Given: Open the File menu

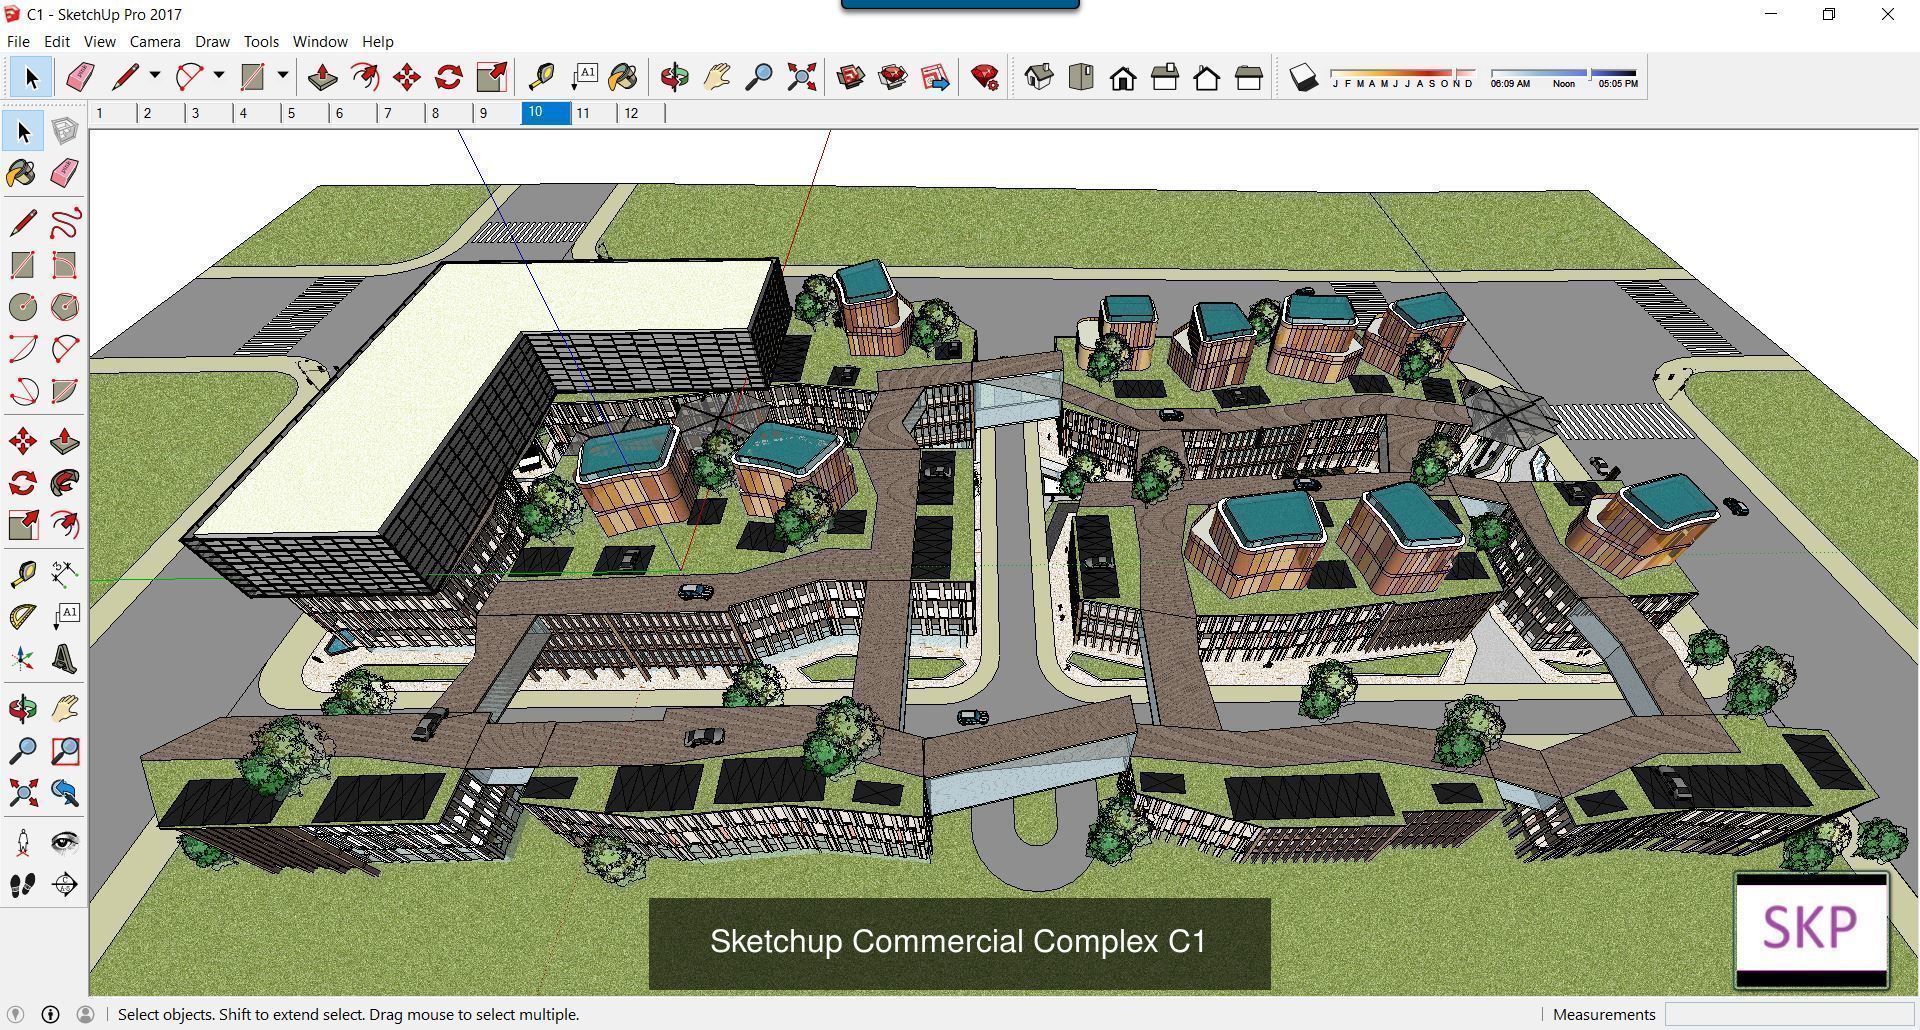Looking at the screenshot, I should coord(18,41).
